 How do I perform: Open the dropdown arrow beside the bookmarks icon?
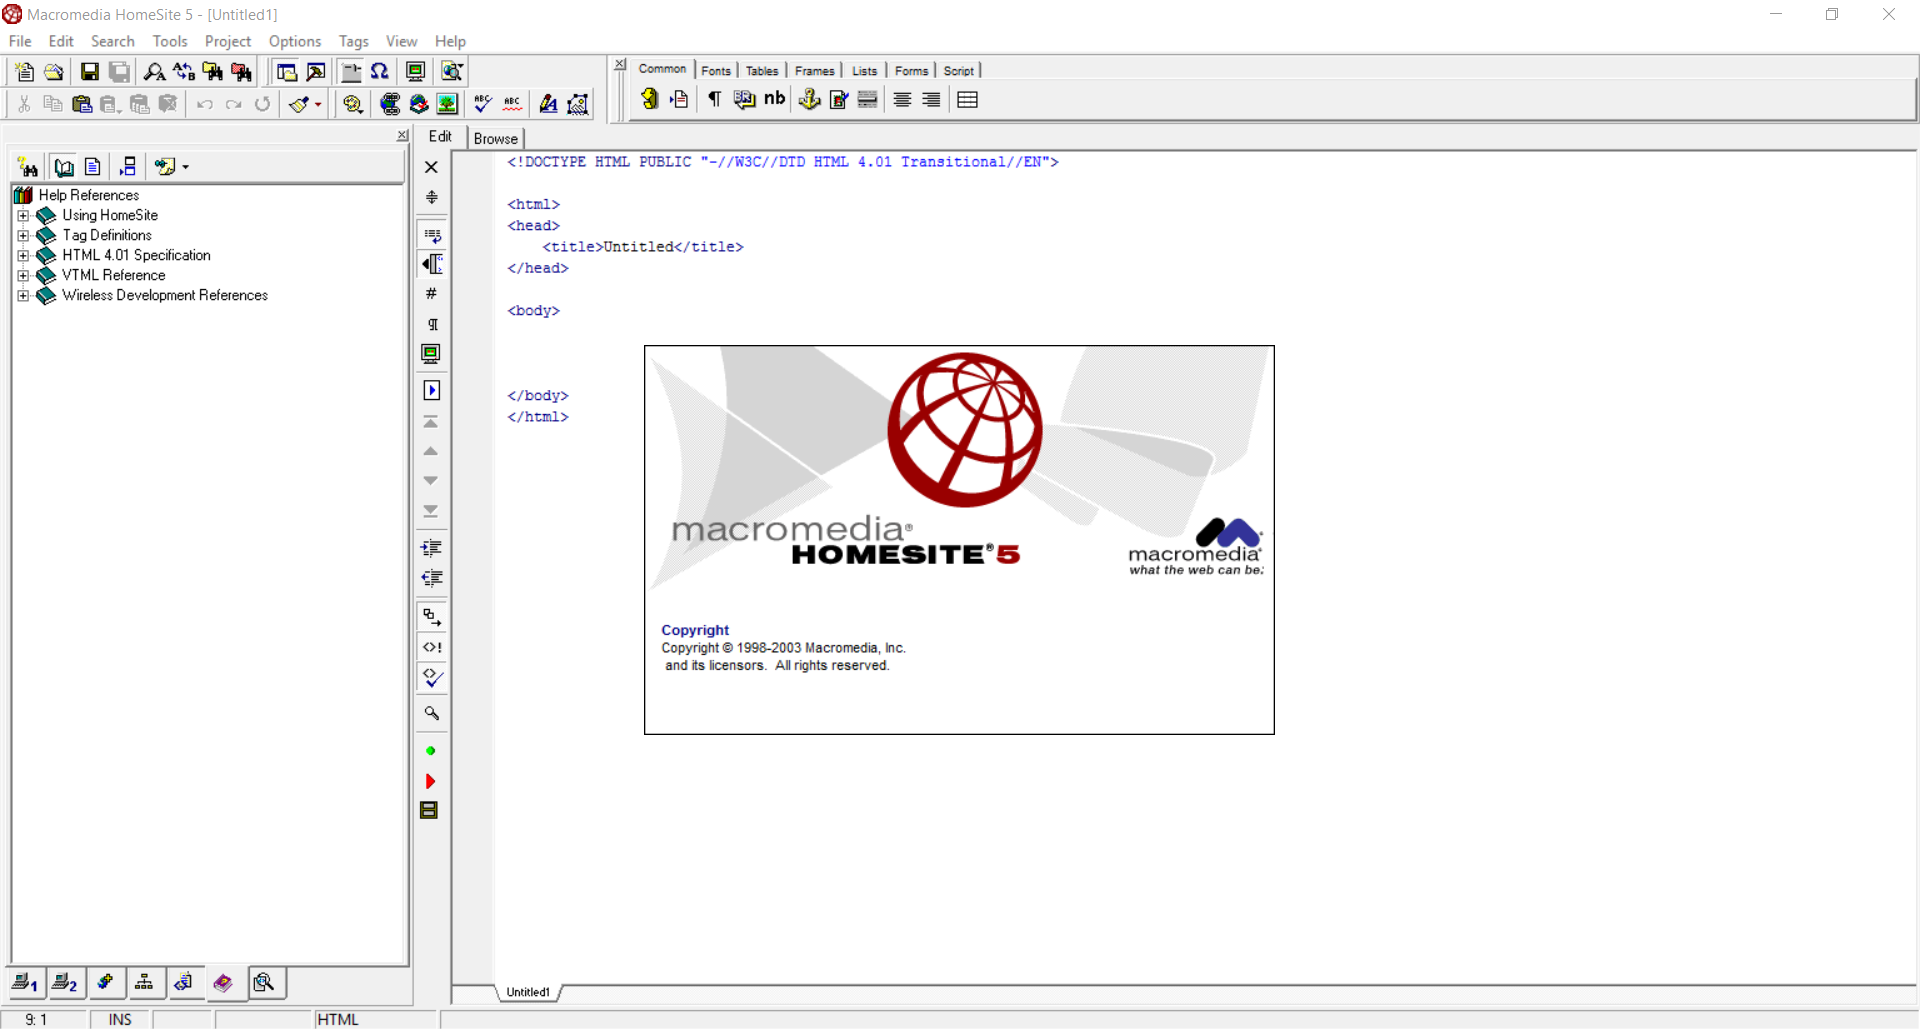click(x=185, y=167)
